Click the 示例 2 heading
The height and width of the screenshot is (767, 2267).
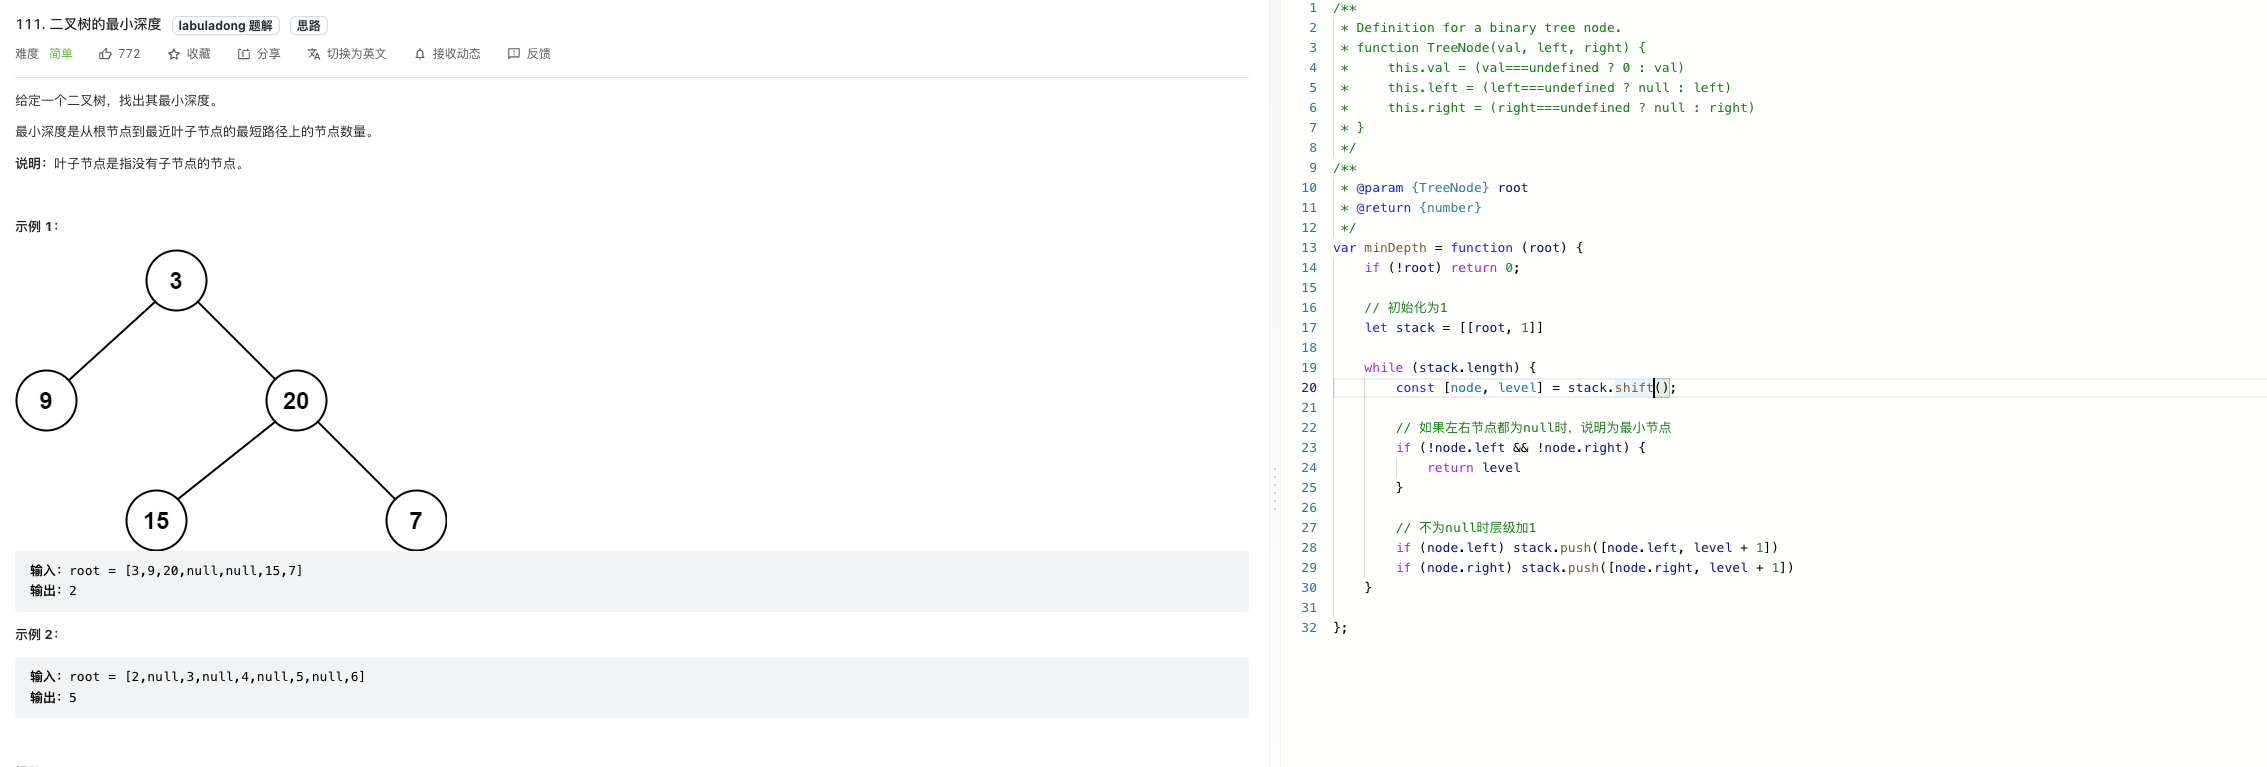pos(37,635)
